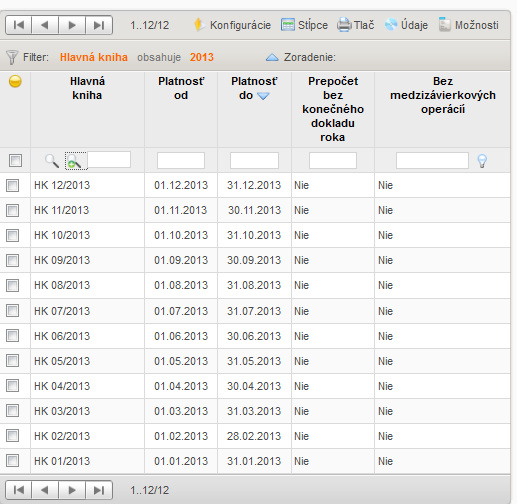Toggle sort arrow on Platnosť do column
Viewport: 517px width, 504px height.
pos(263,96)
